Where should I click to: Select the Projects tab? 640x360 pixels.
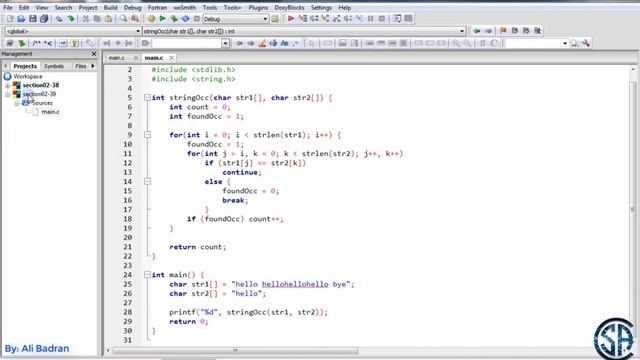pyautogui.click(x=25, y=66)
